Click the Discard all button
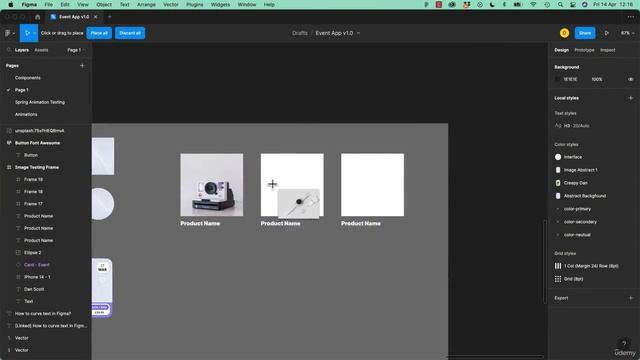This screenshot has height=360, width=640. coord(130,33)
